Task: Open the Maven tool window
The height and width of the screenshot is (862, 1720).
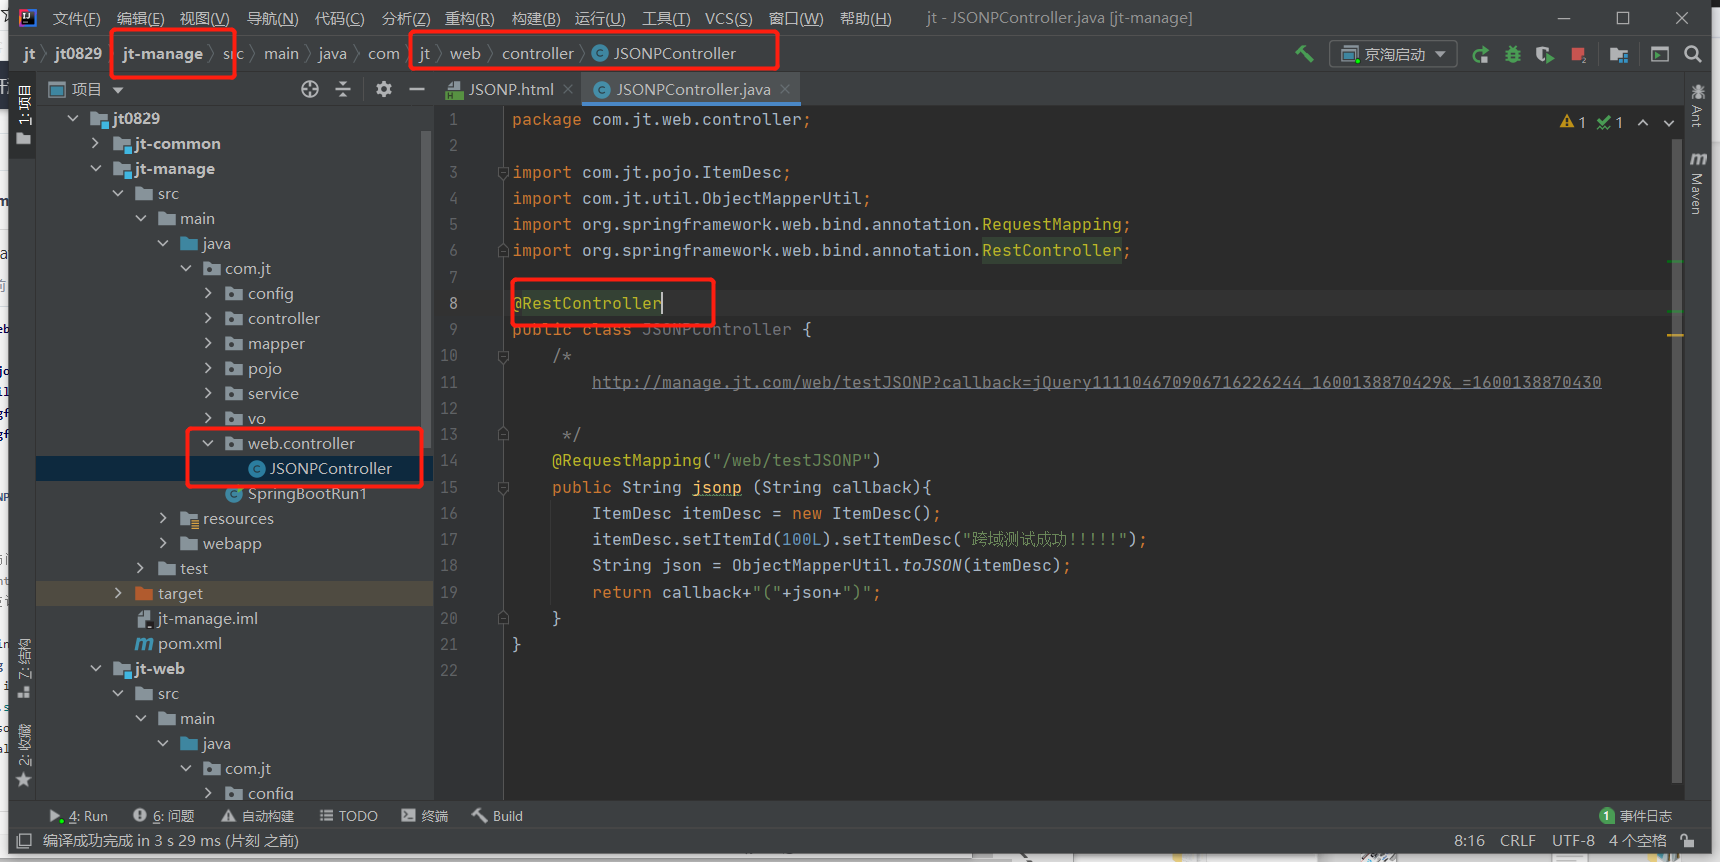Action: pyautogui.click(x=1697, y=183)
